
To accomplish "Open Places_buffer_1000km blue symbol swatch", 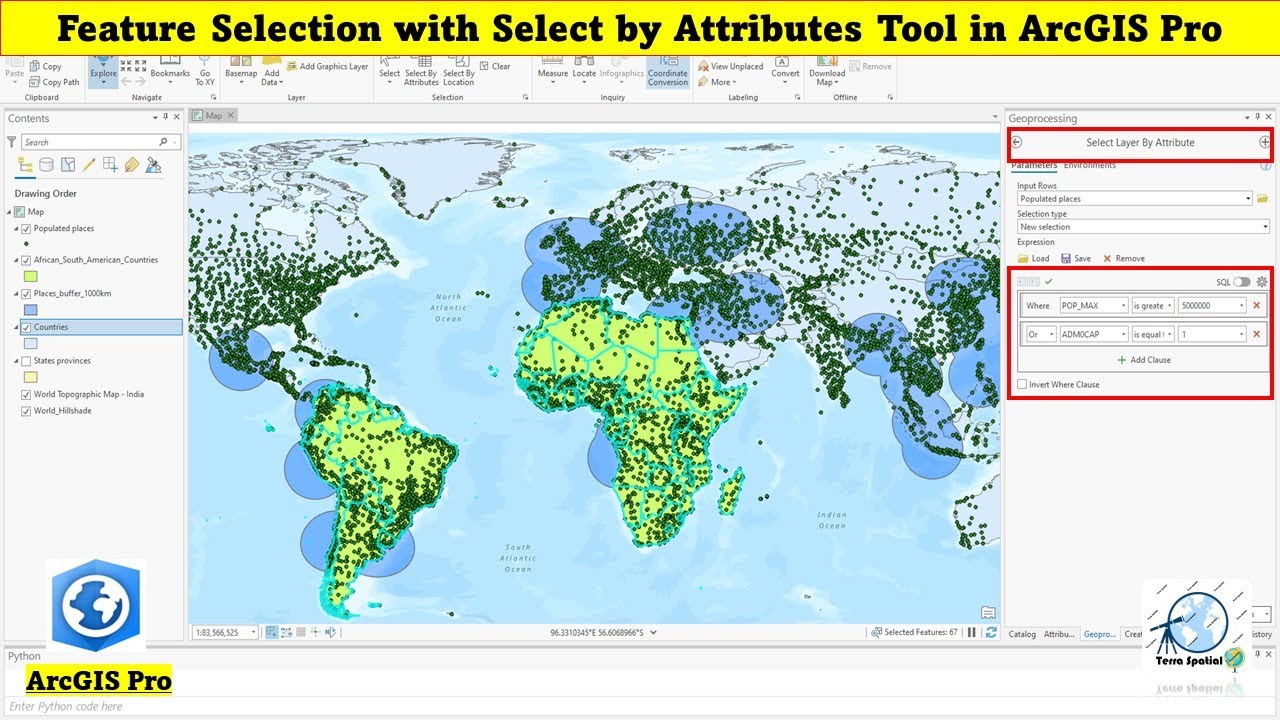I will pos(31,310).
